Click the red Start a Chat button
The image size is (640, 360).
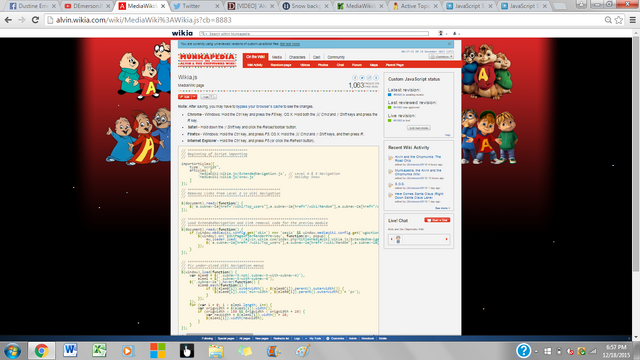437,220
